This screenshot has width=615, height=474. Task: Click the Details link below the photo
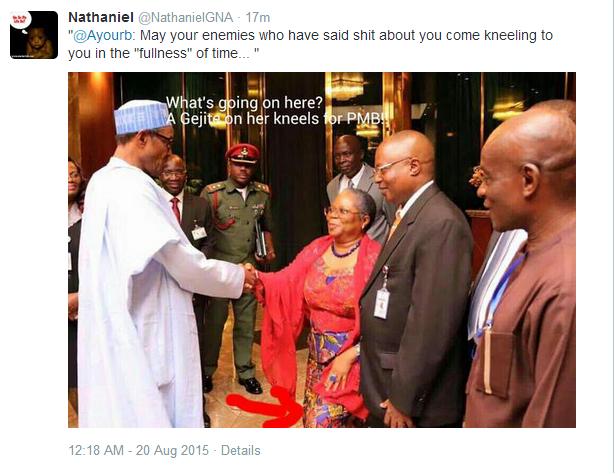click(240, 450)
